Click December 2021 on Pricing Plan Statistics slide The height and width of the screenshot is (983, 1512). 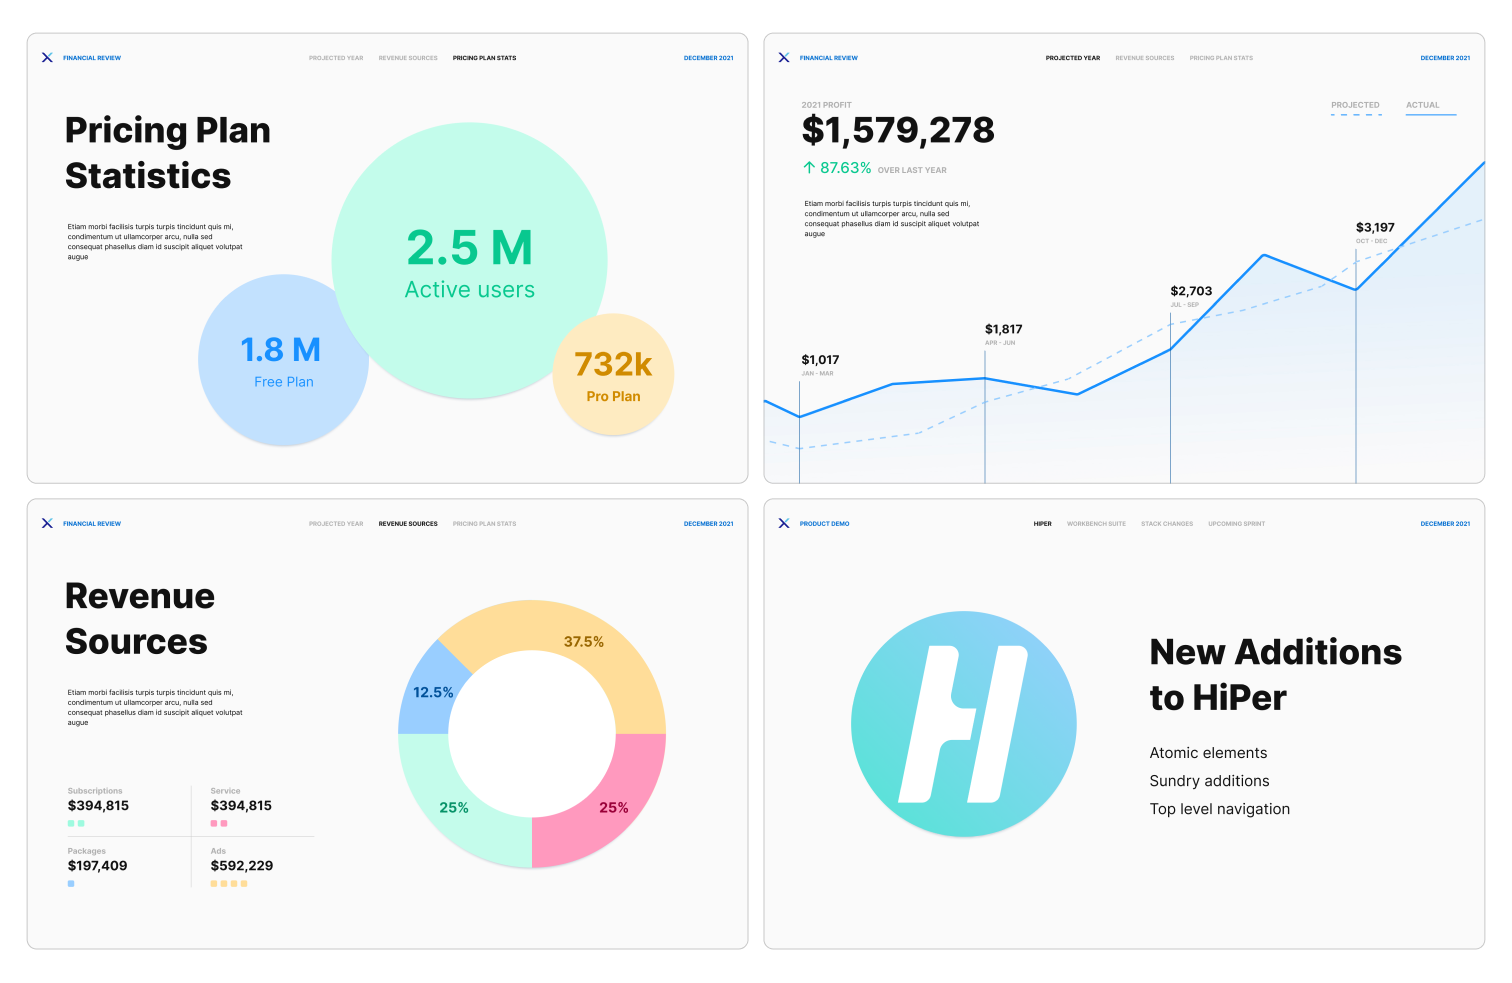(709, 58)
